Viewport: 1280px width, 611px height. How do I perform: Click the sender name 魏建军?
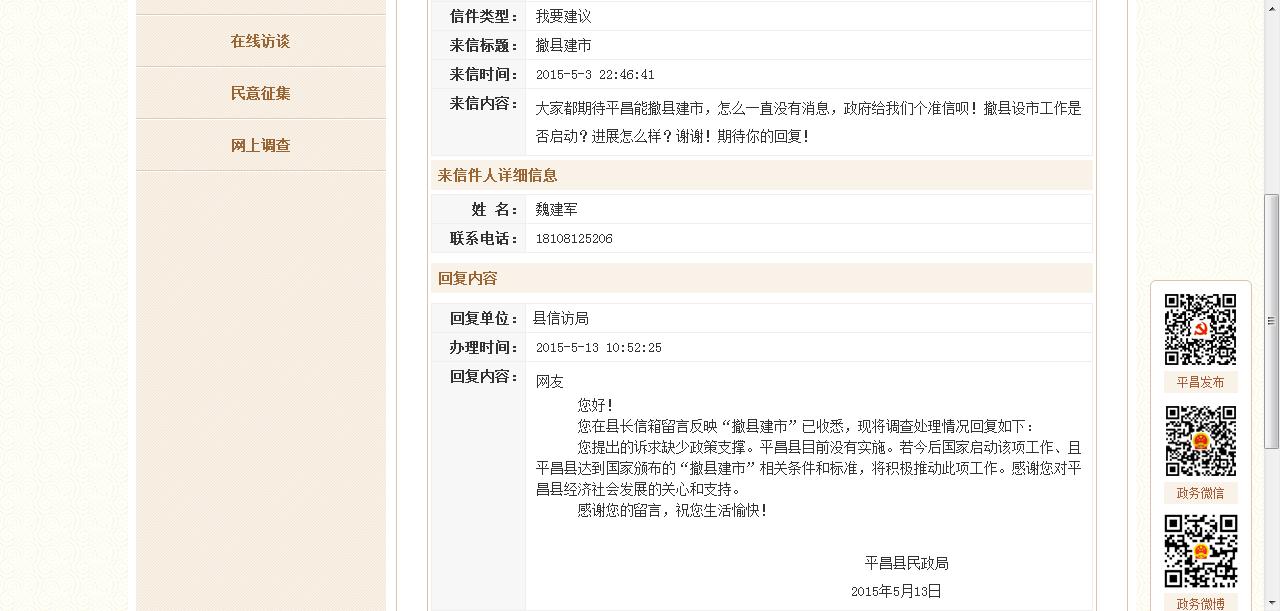[556, 209]
